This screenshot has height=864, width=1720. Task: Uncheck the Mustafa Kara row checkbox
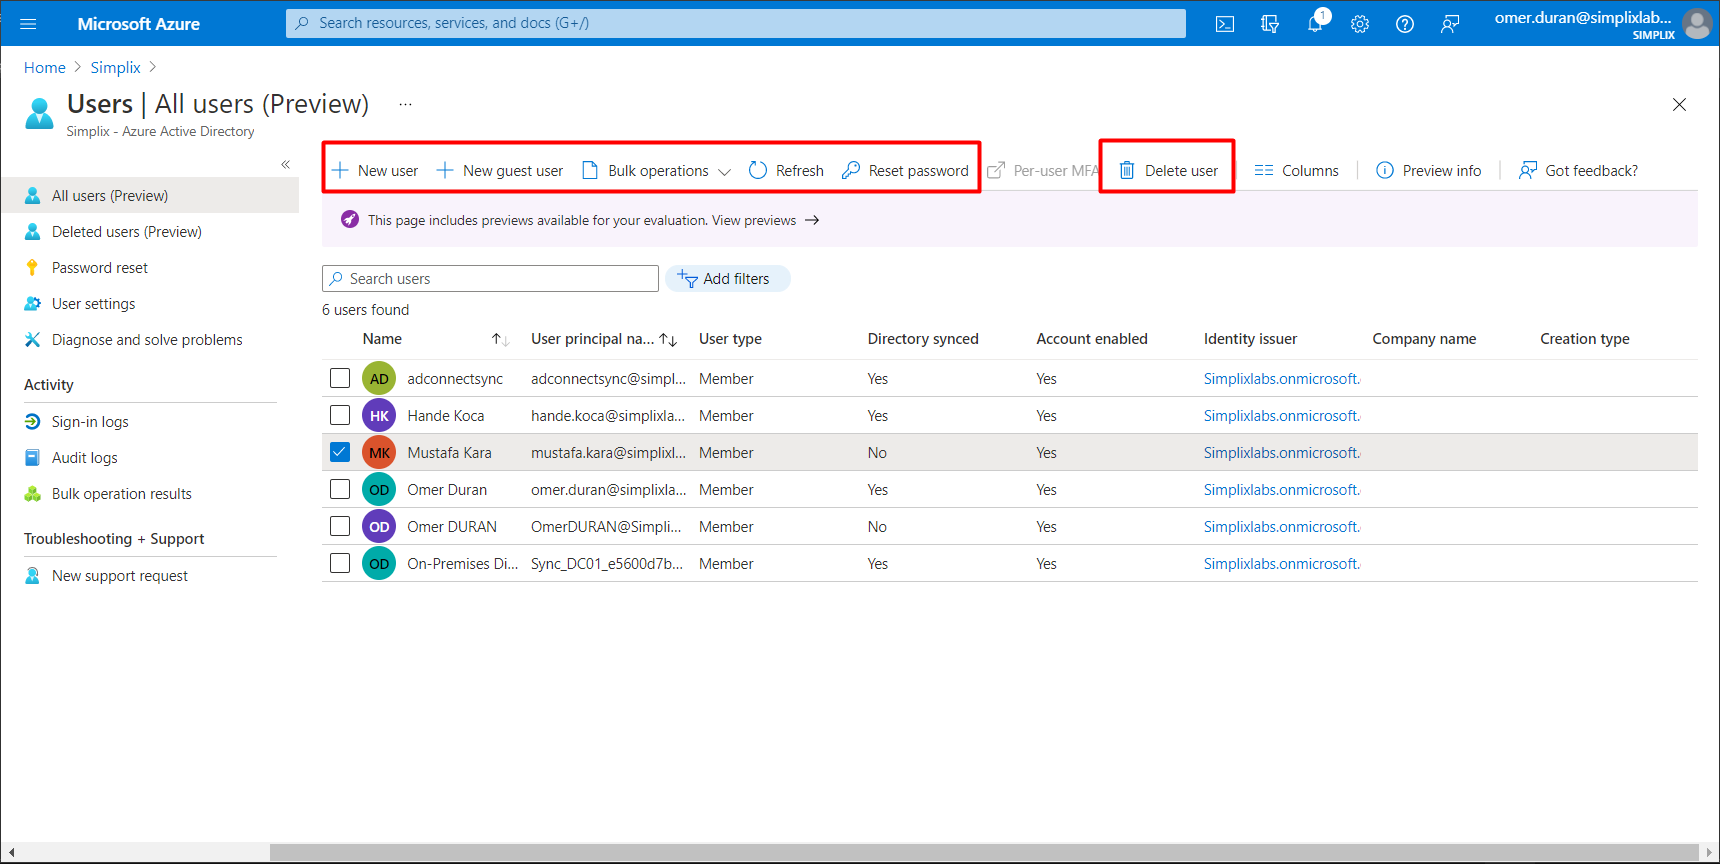tap(340, 452)
